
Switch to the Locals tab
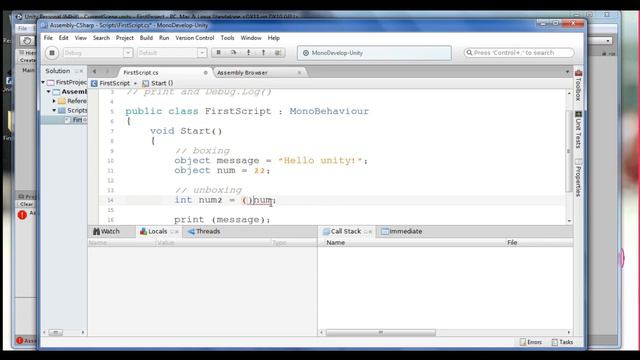(x=153, y=231)
